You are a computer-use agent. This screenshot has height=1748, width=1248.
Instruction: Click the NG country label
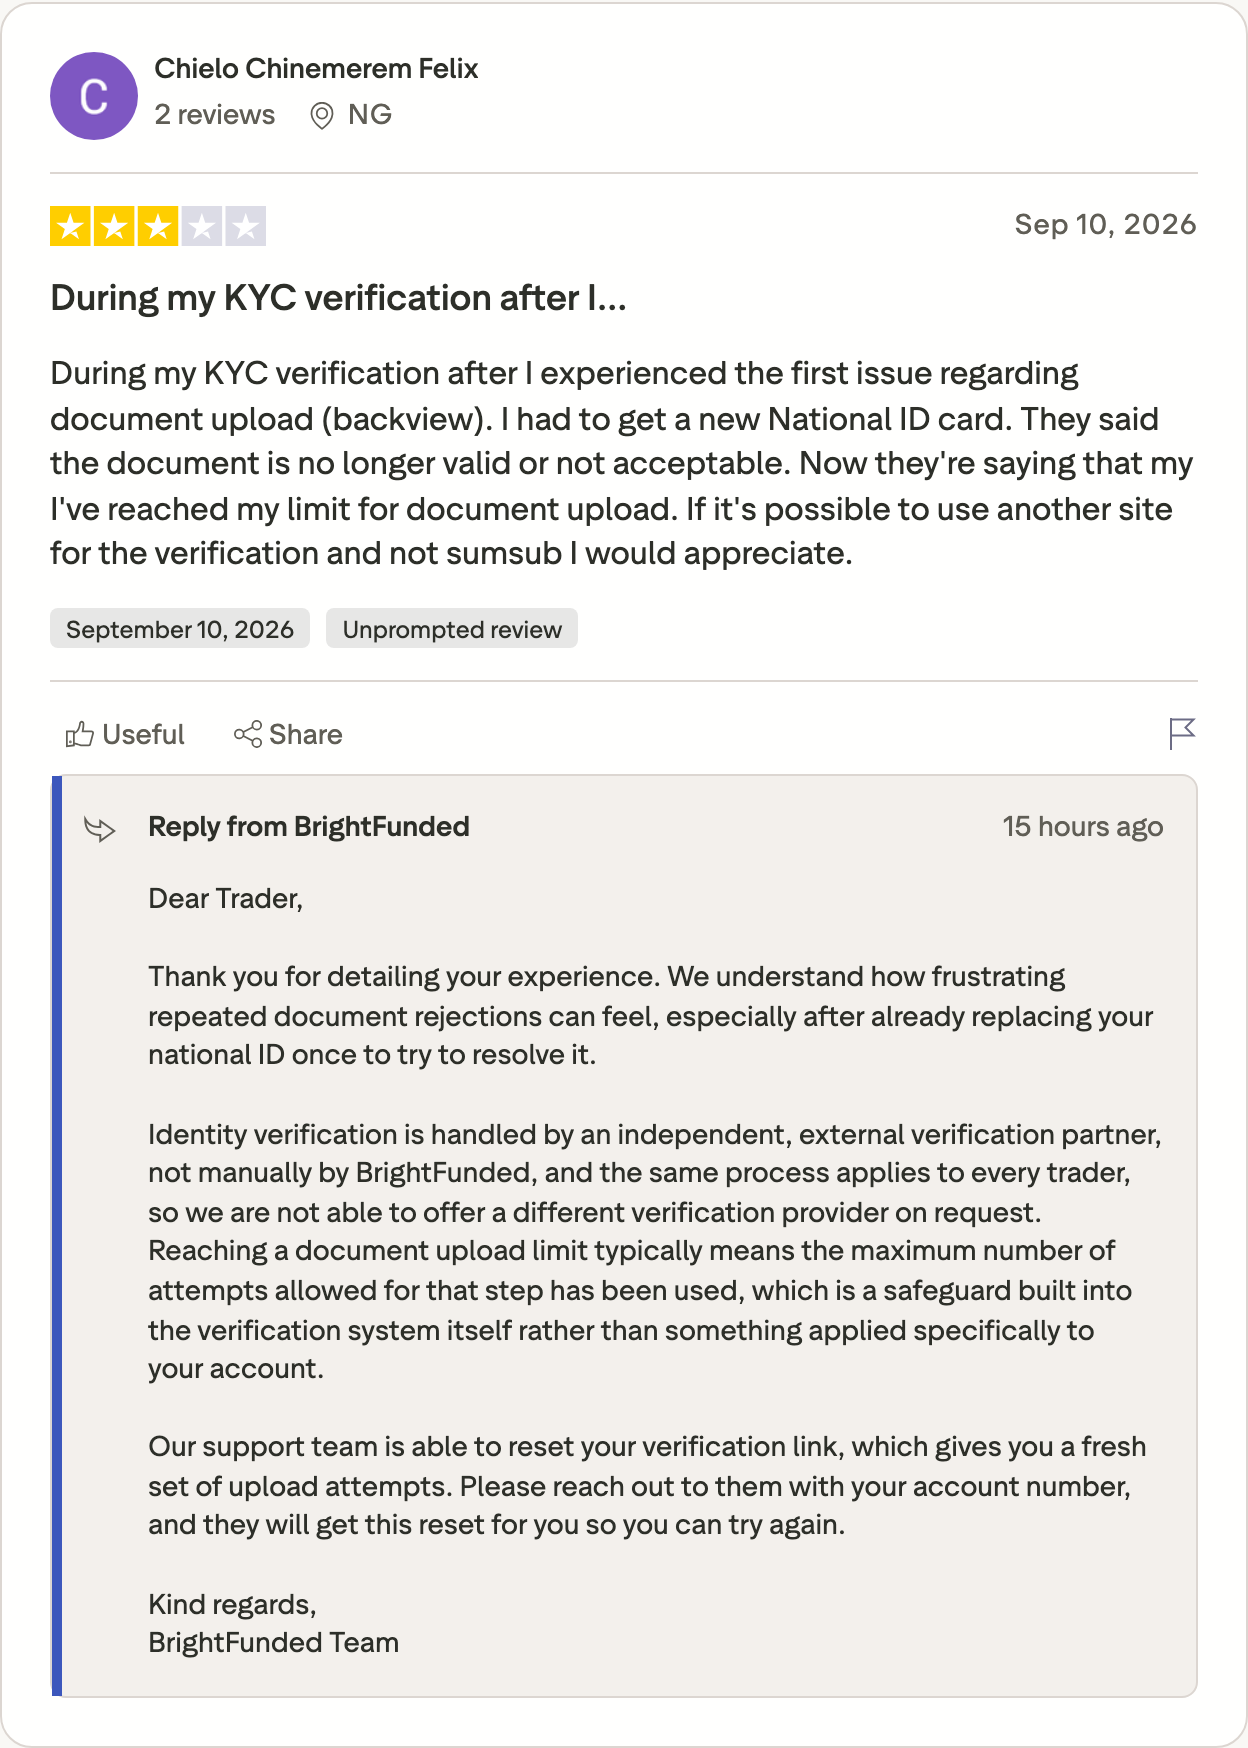tap(370, 115)
